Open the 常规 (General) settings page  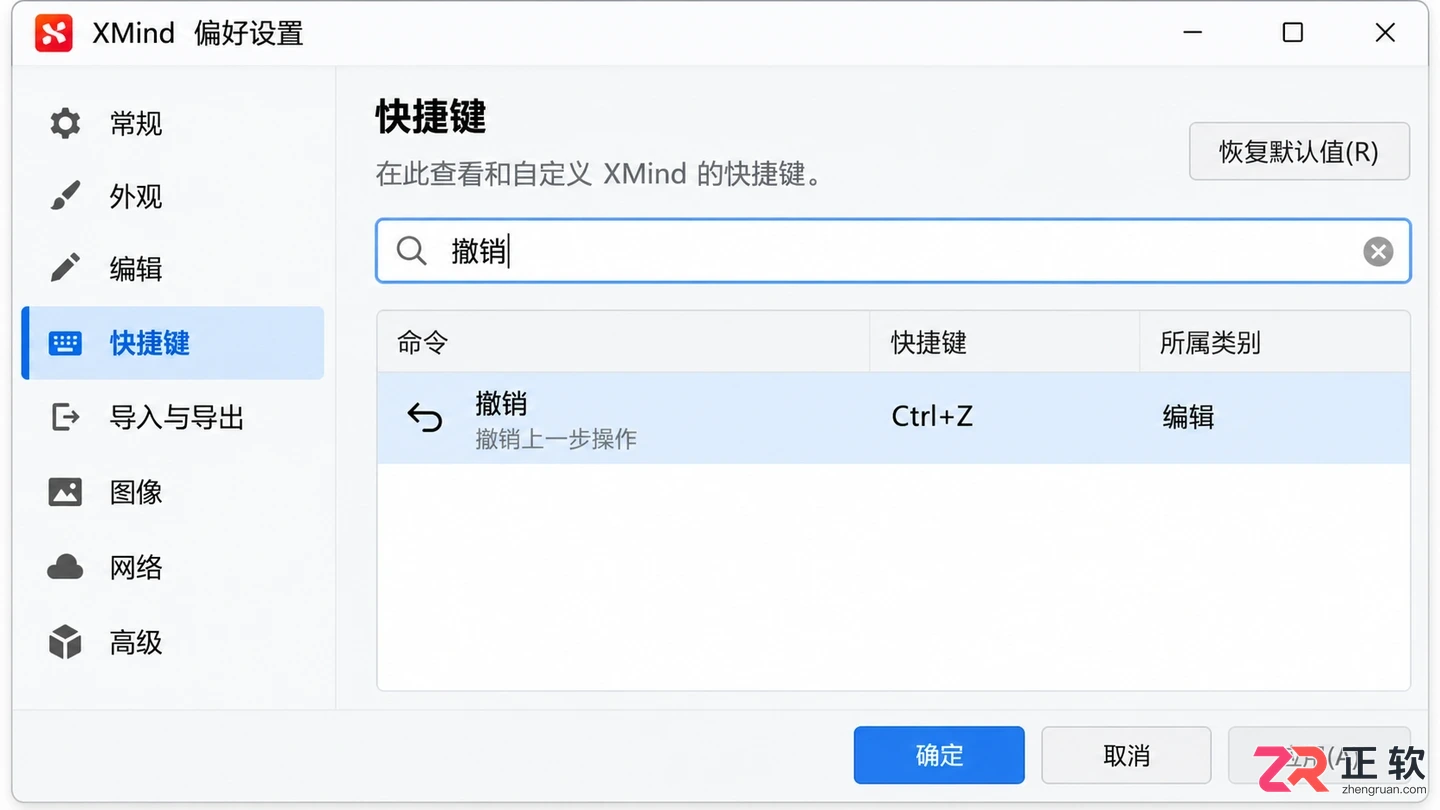click(172, 124)
